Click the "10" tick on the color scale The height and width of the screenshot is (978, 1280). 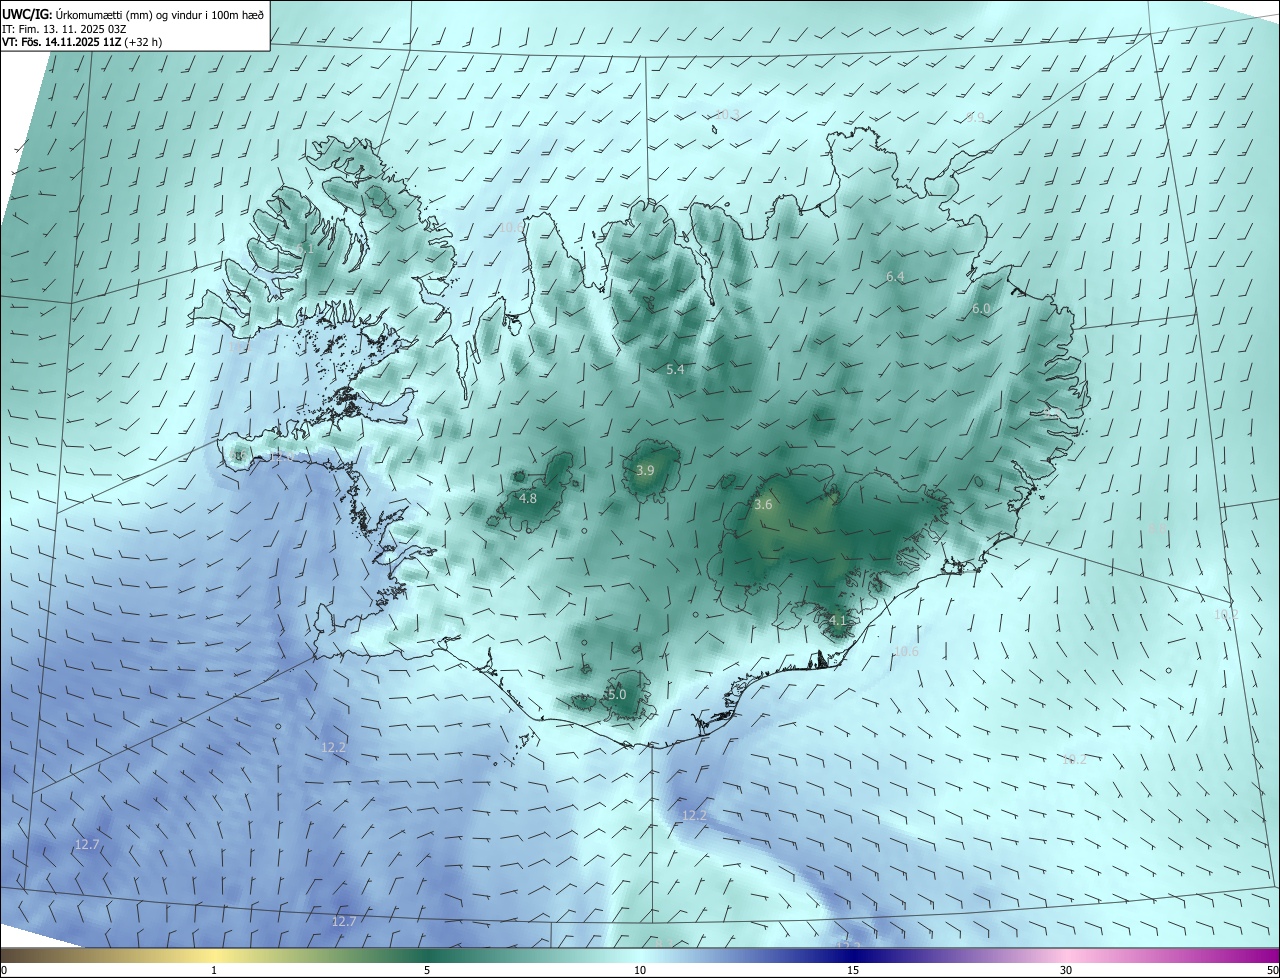click(x=640, y=970)
